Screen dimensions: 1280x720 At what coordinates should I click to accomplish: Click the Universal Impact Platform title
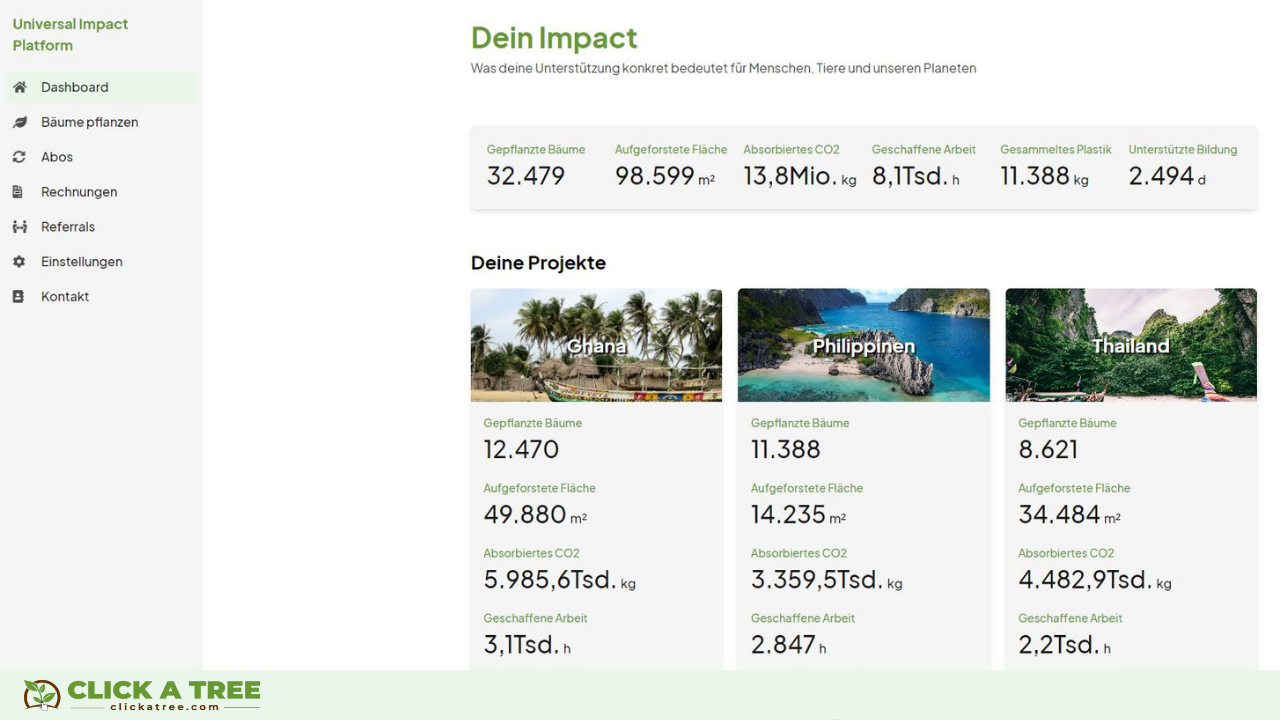point(70,35)
